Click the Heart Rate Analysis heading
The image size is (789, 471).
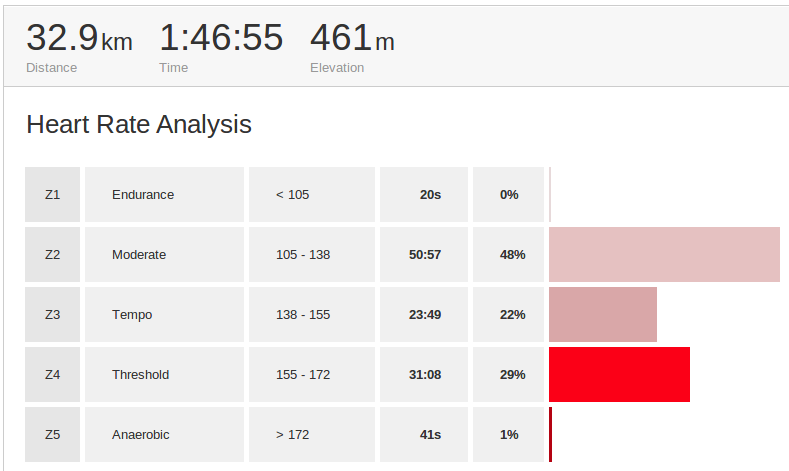click(138, 125)
